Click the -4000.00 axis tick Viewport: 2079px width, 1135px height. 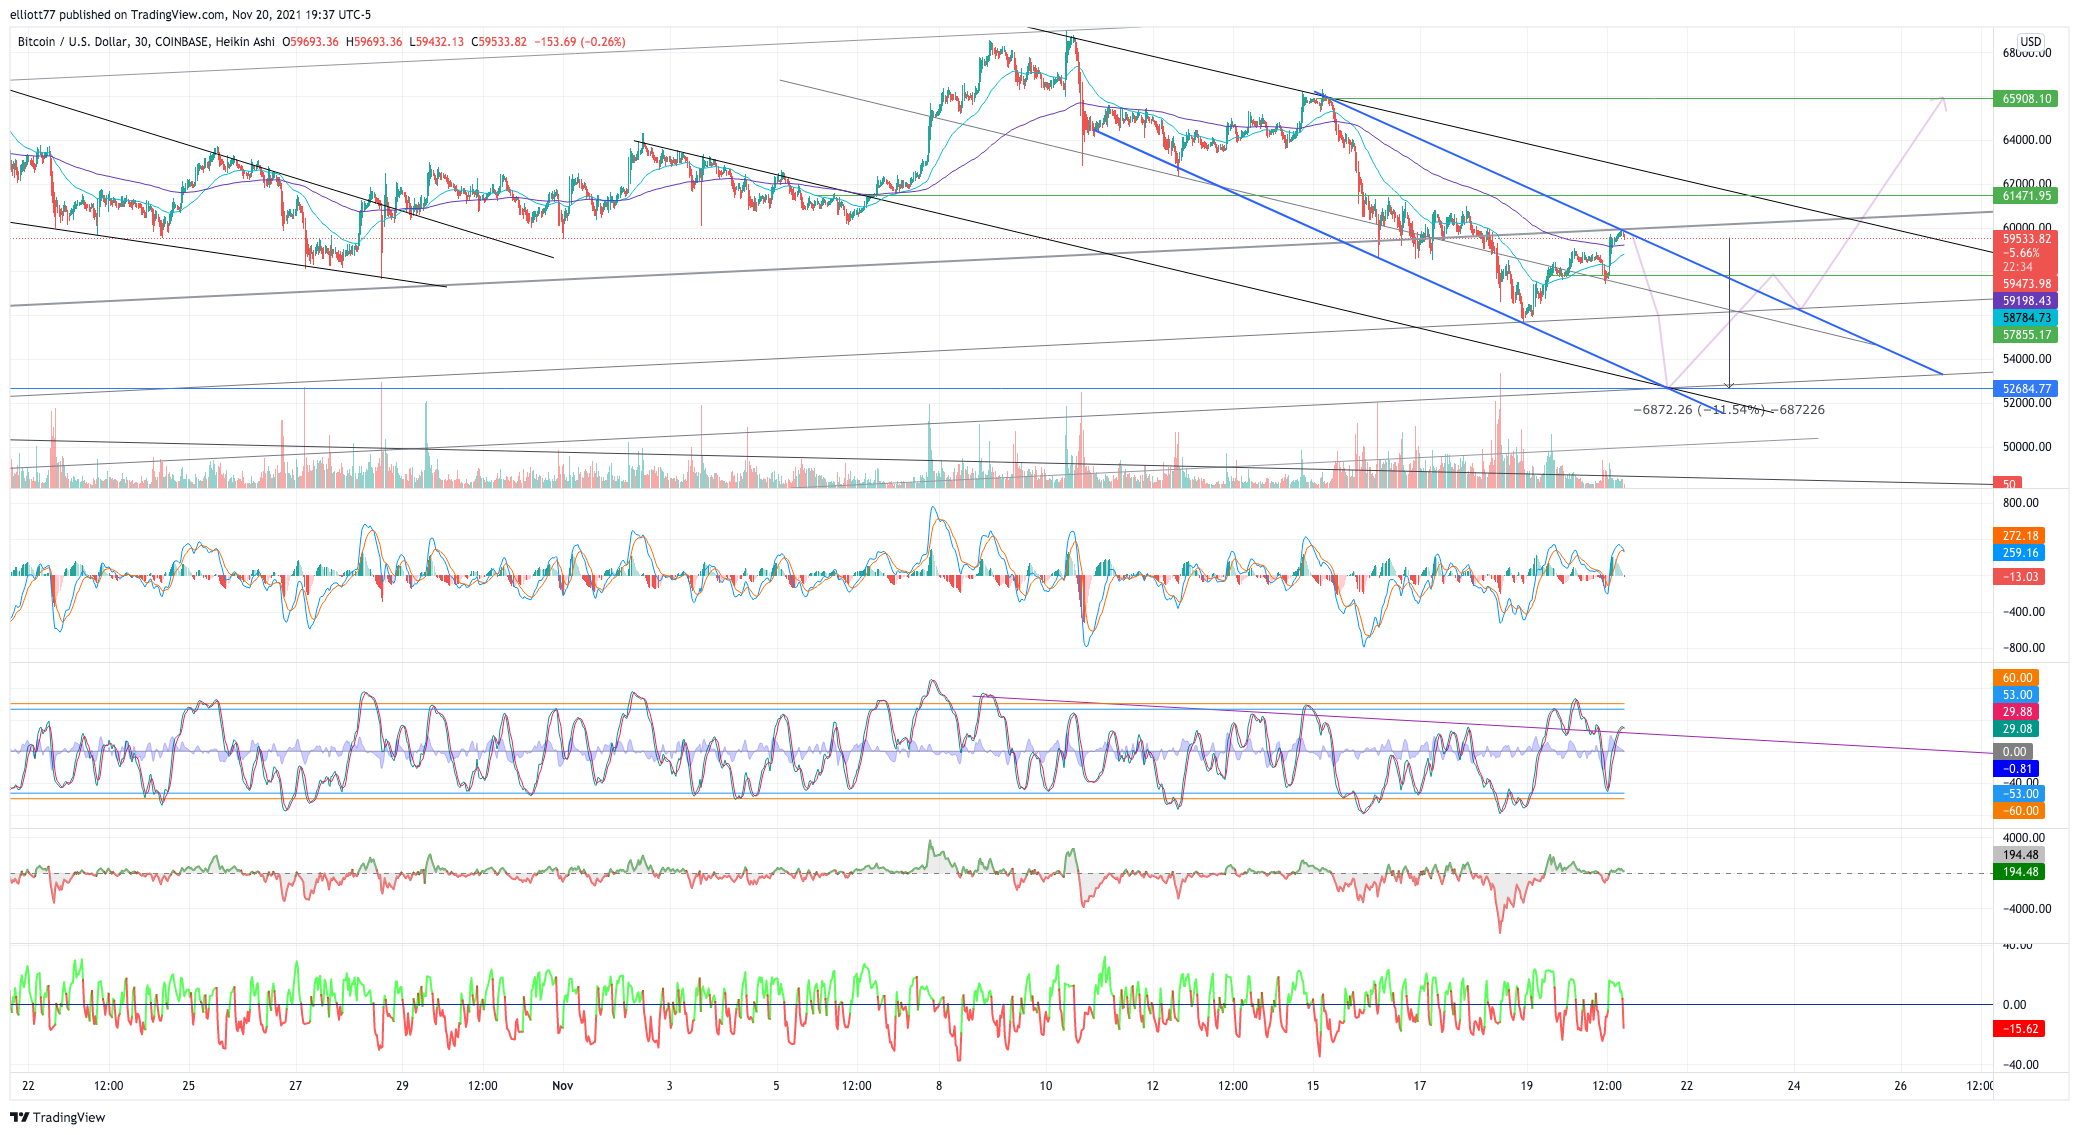click(2027, 909)
